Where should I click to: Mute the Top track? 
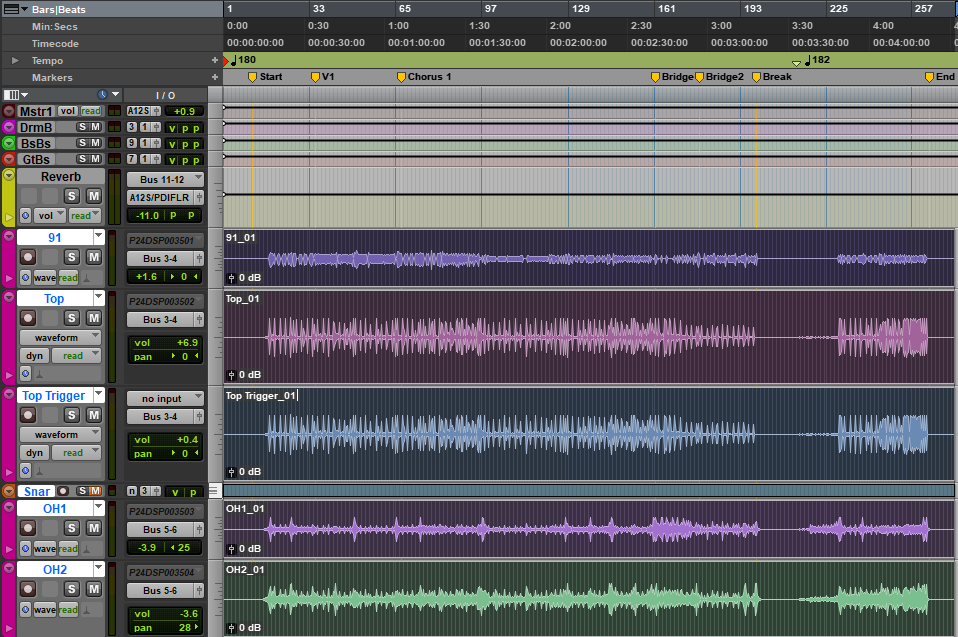(x=93, y=318)
